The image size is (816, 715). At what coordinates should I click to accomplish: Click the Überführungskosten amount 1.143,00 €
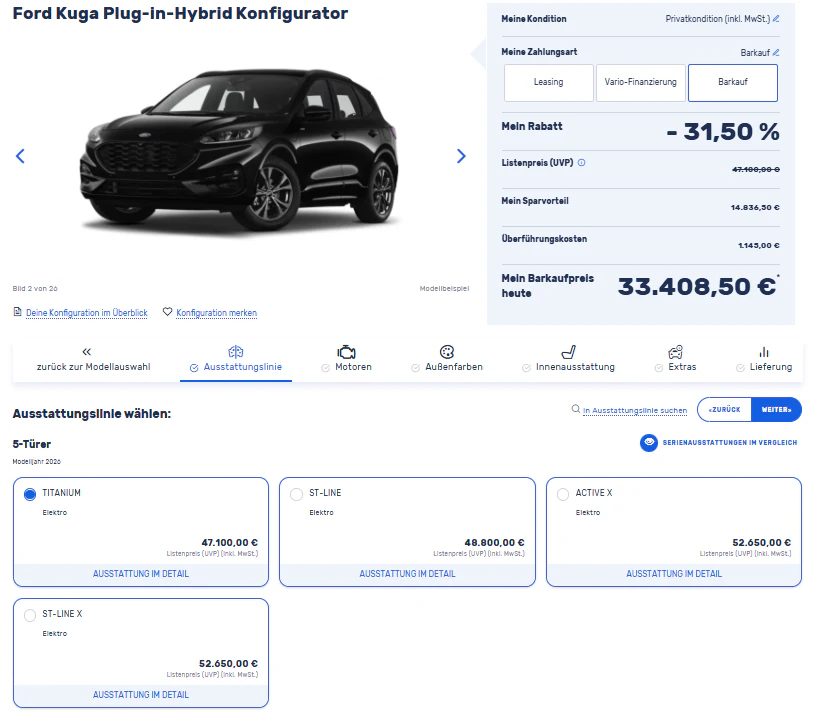click(x=759, y=246)
